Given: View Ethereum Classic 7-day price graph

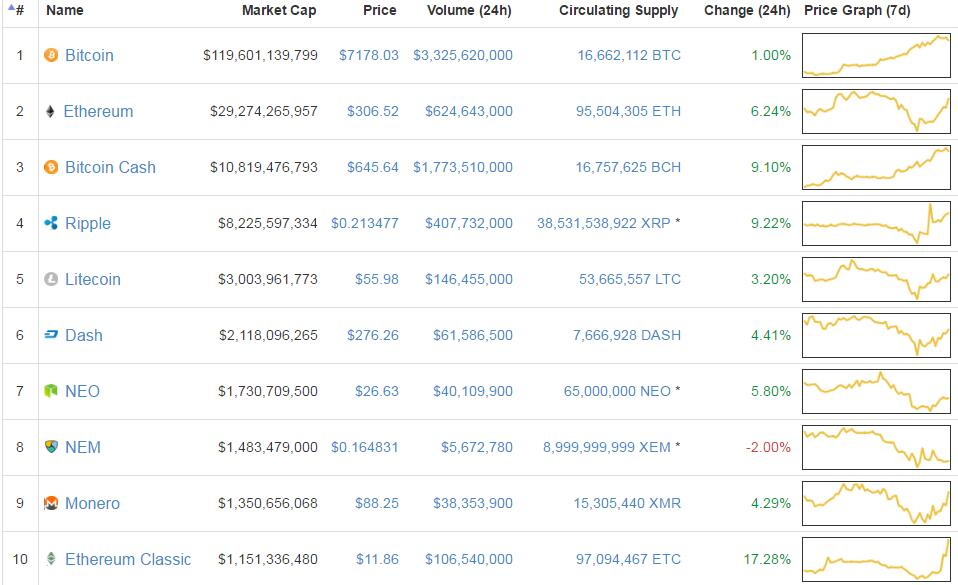Looking at the screenshot, I should [x=877, y=560].
